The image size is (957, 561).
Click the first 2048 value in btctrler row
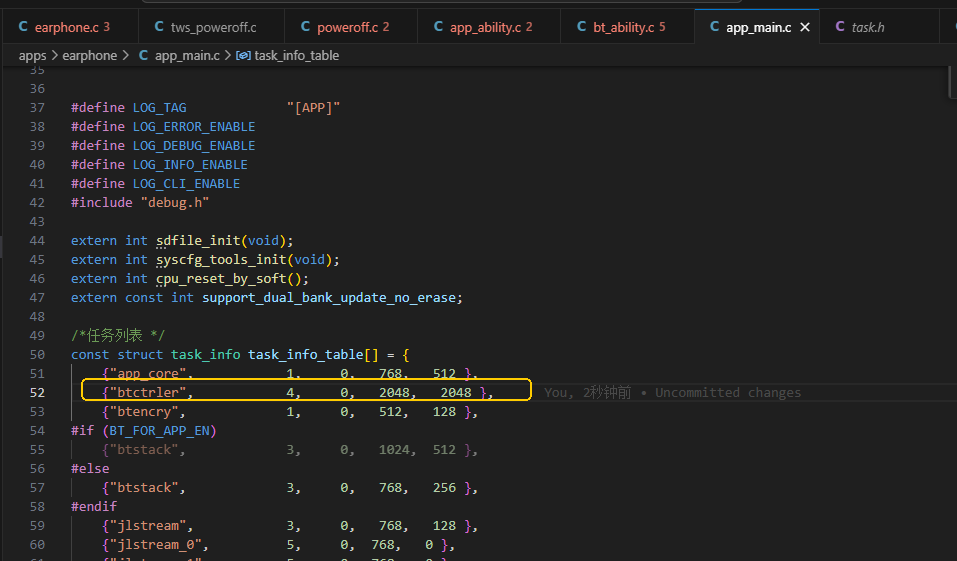(x=394, y=393)
